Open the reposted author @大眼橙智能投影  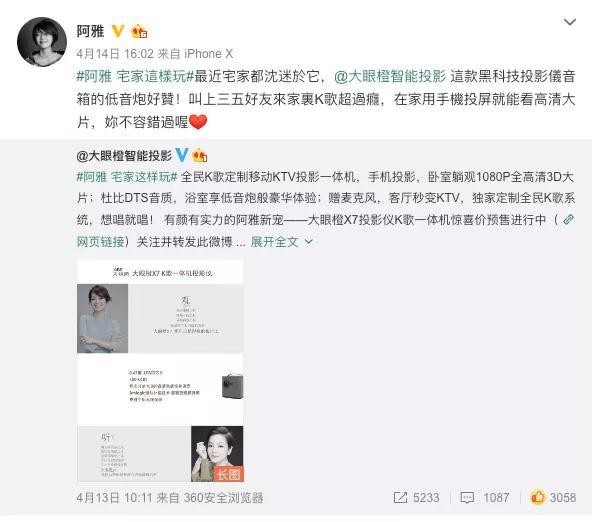(x=124, y=156)
